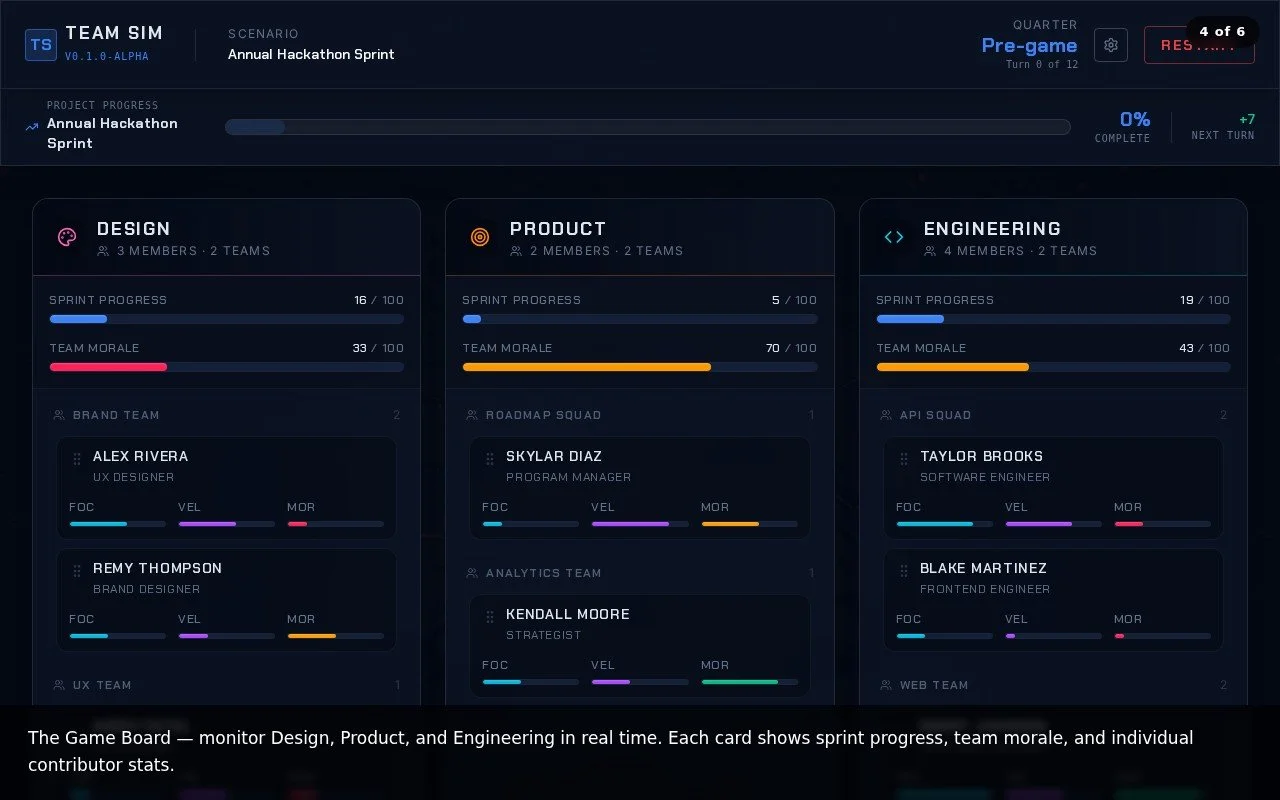Click the Design '16 / 100' sprint value
Image resolution: width=1280 pixels, height=800 pixels.
(379, 300)
